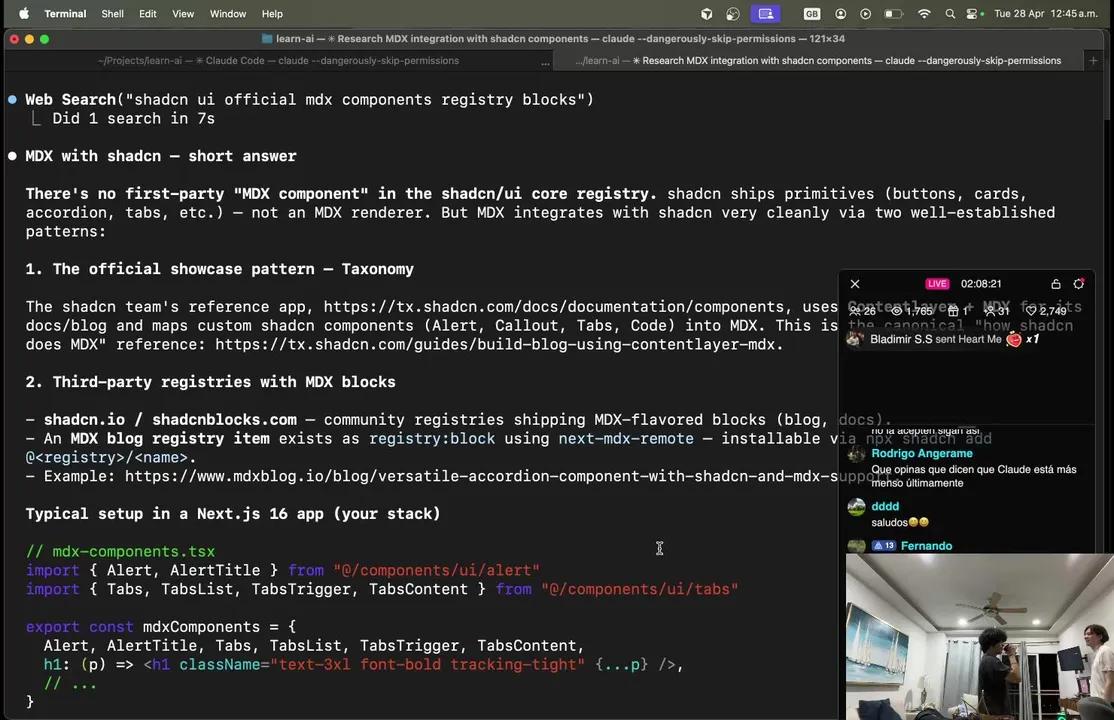Image resolution: width=1114 pixels, height=720 pixels.
Task: Click the 'export const mdxComponents' code line
Action: 161,627
